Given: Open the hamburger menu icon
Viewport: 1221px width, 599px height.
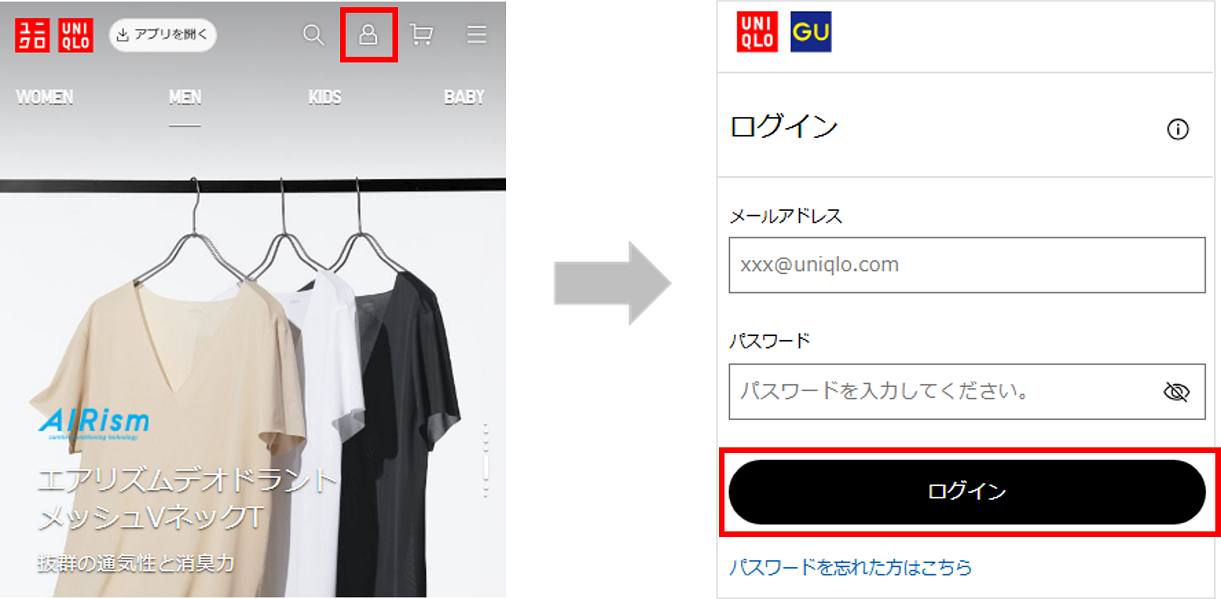Looking at the screenshot, I should (x=477, y=35).
